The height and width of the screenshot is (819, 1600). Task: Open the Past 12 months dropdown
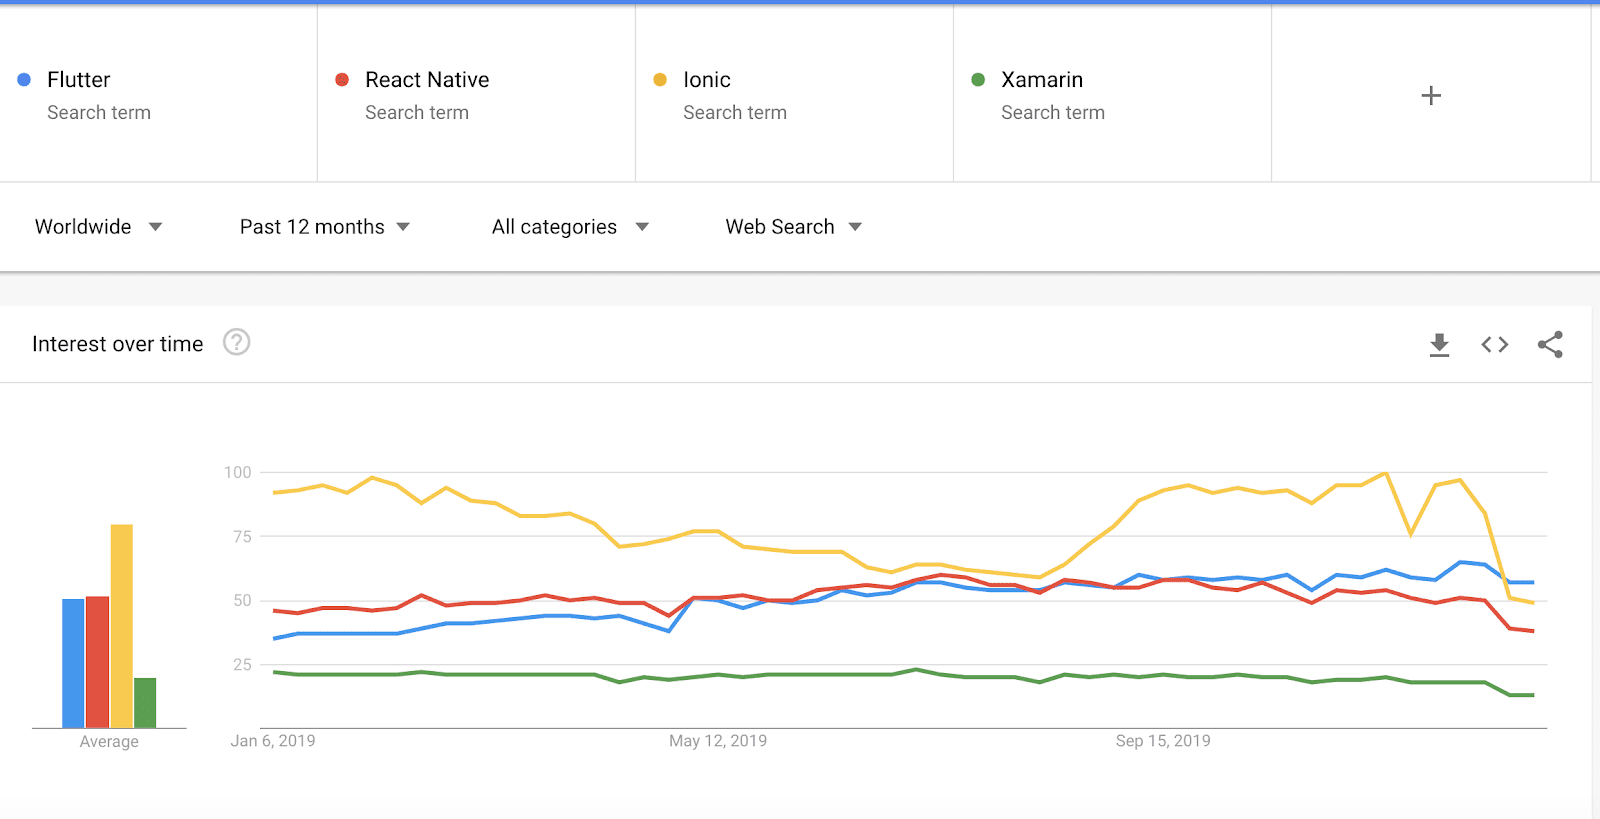coord(324,227)
